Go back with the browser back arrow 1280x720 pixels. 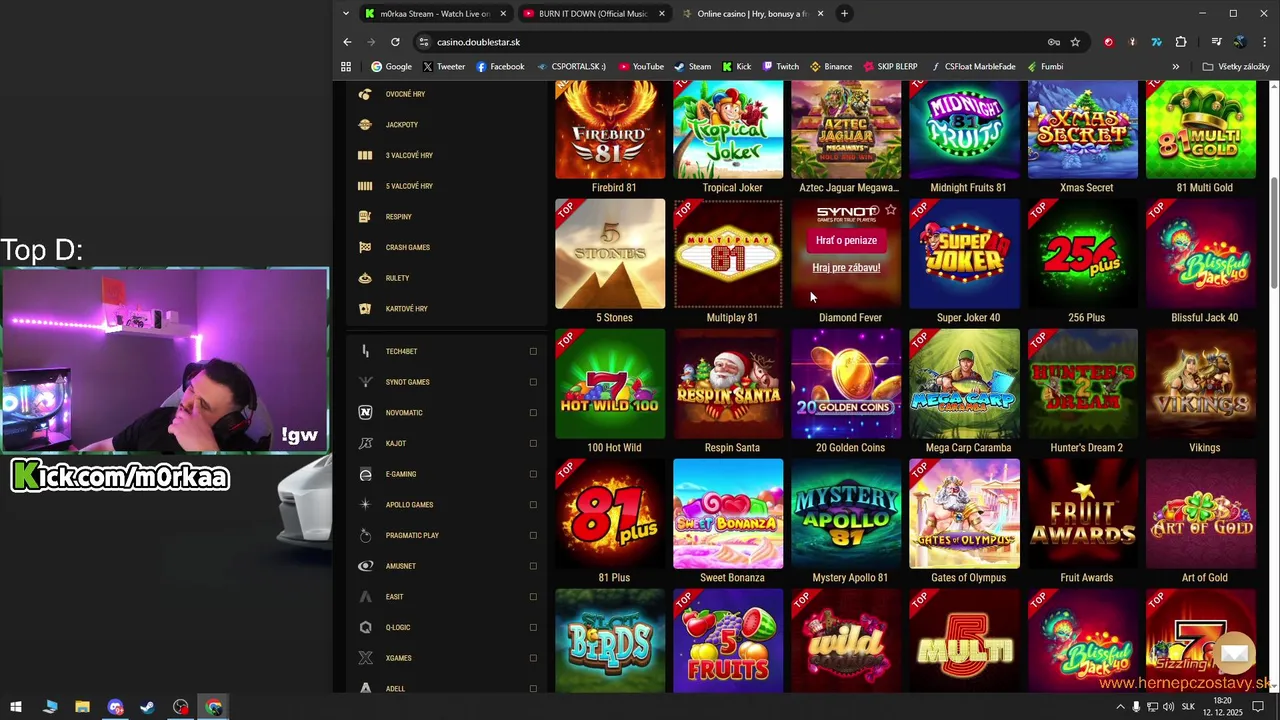pyautogui.click(x=347, y=42)
